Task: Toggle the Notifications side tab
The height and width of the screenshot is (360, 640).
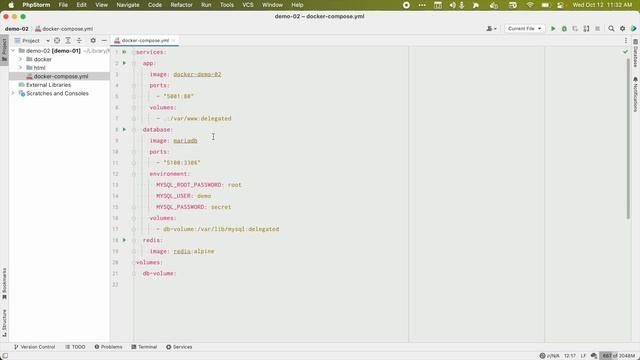Action: pyautogui.click(x=636, y=94)
